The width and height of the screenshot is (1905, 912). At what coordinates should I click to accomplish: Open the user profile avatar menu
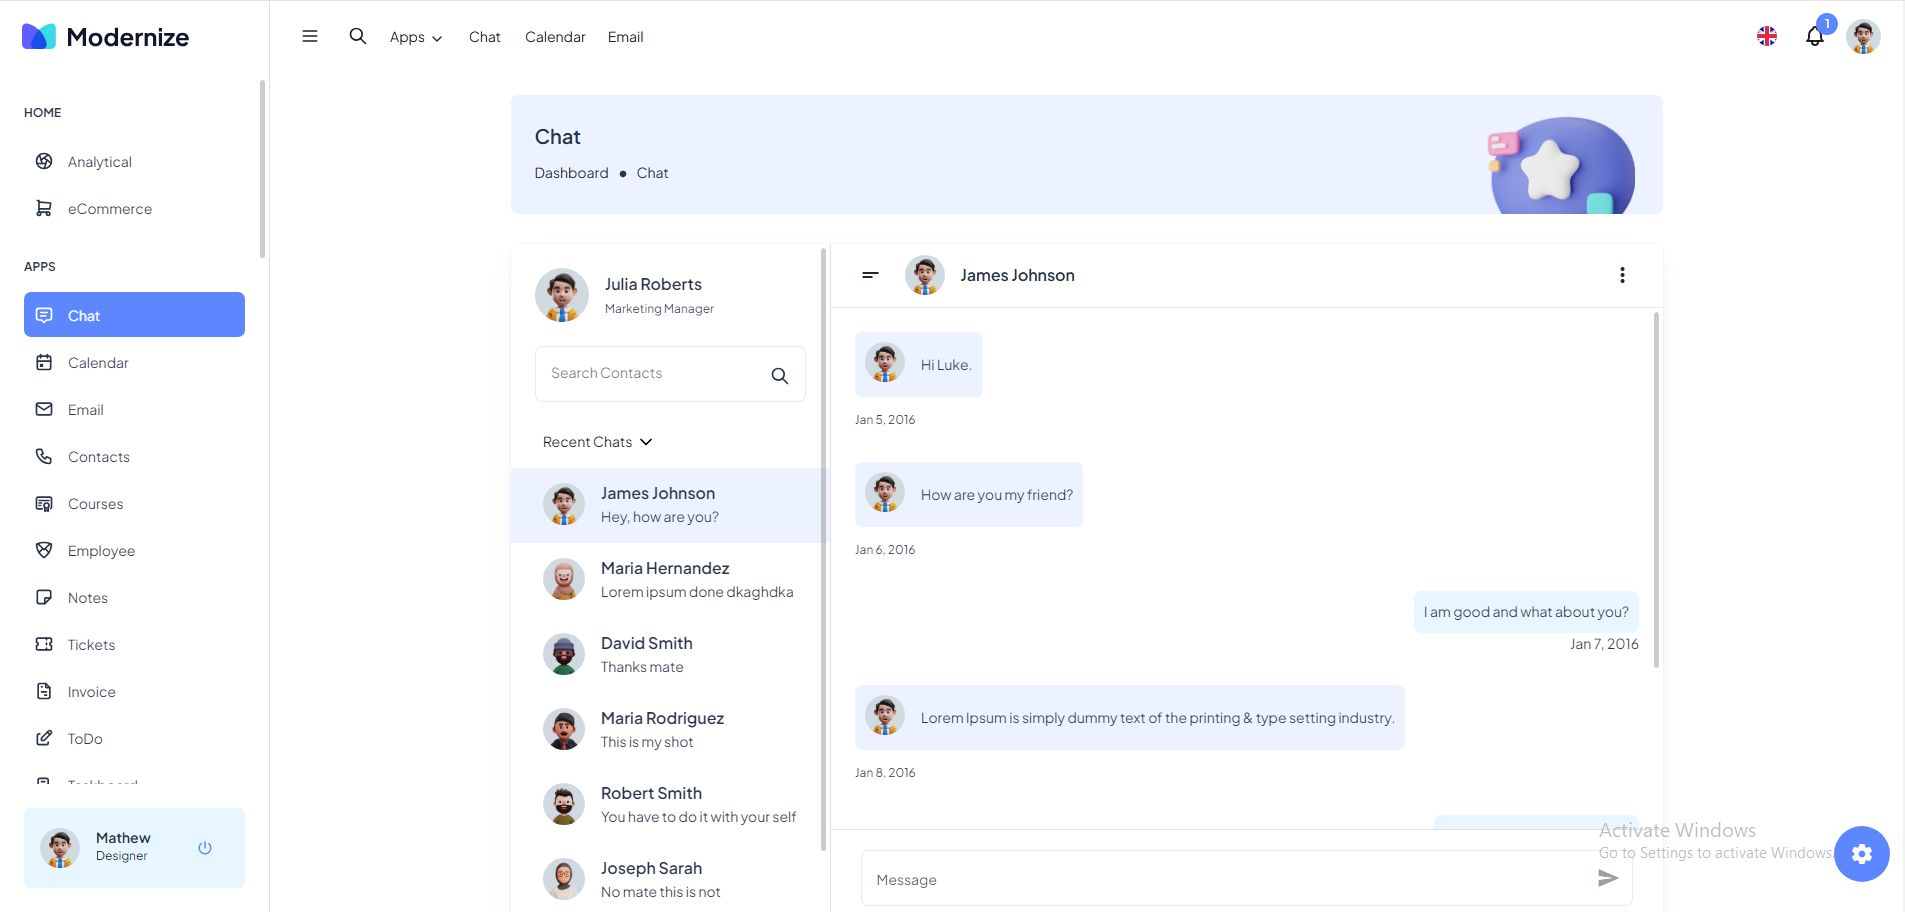(x=1862, y=37)
